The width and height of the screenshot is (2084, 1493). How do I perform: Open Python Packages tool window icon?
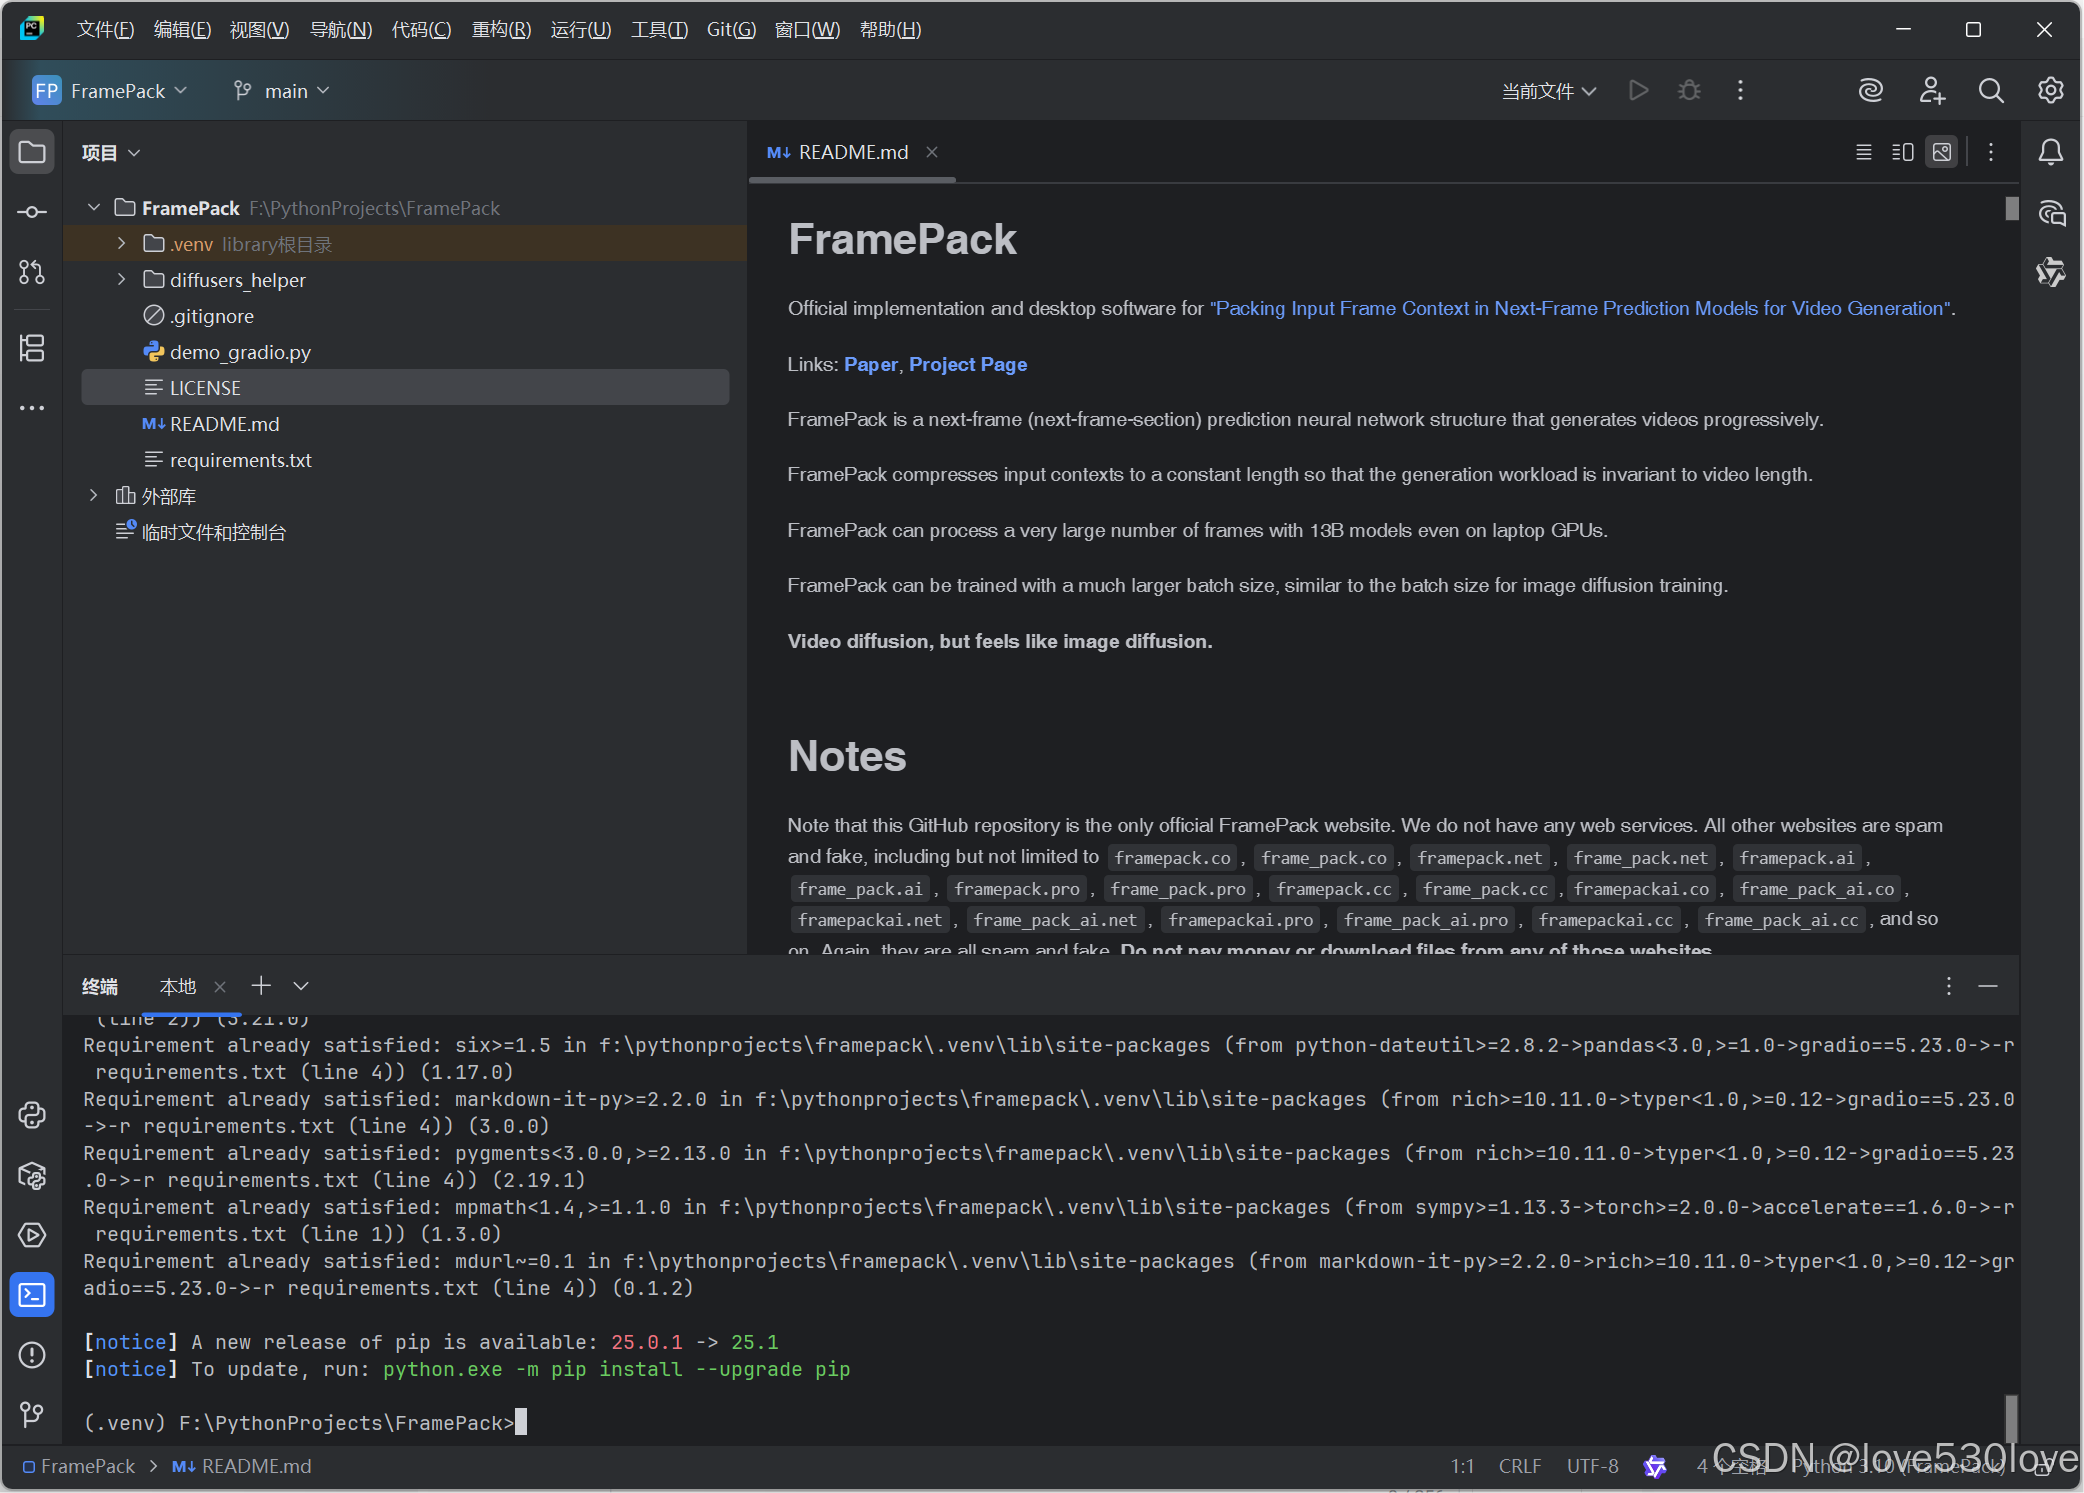click(x=32, y=1175)
